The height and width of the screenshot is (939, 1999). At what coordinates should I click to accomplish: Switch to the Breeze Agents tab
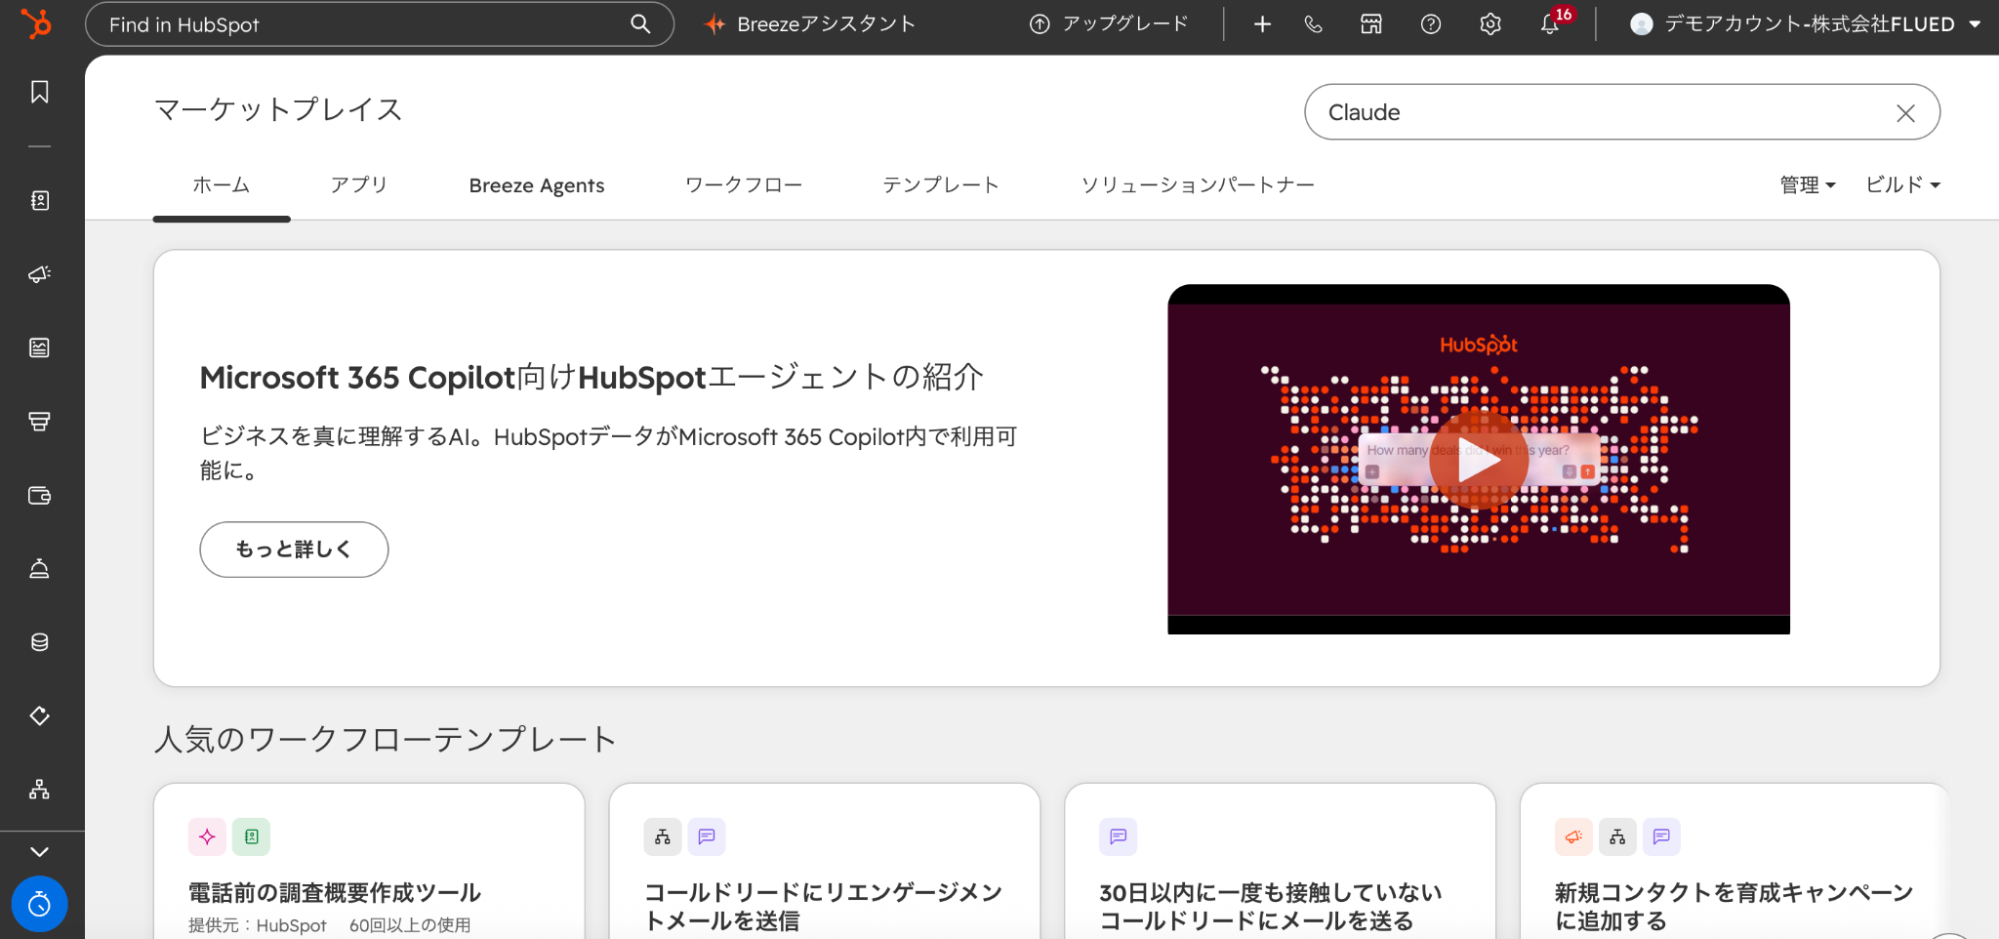point(537,185)
